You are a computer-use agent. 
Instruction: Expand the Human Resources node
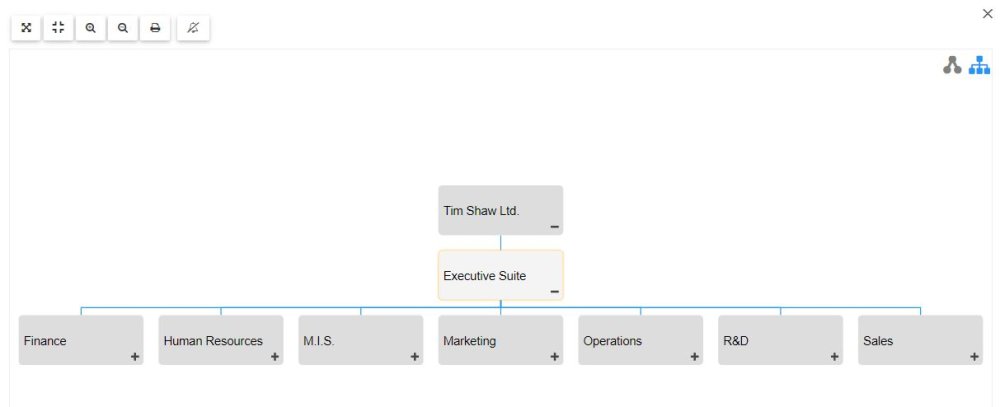[275, 357]
